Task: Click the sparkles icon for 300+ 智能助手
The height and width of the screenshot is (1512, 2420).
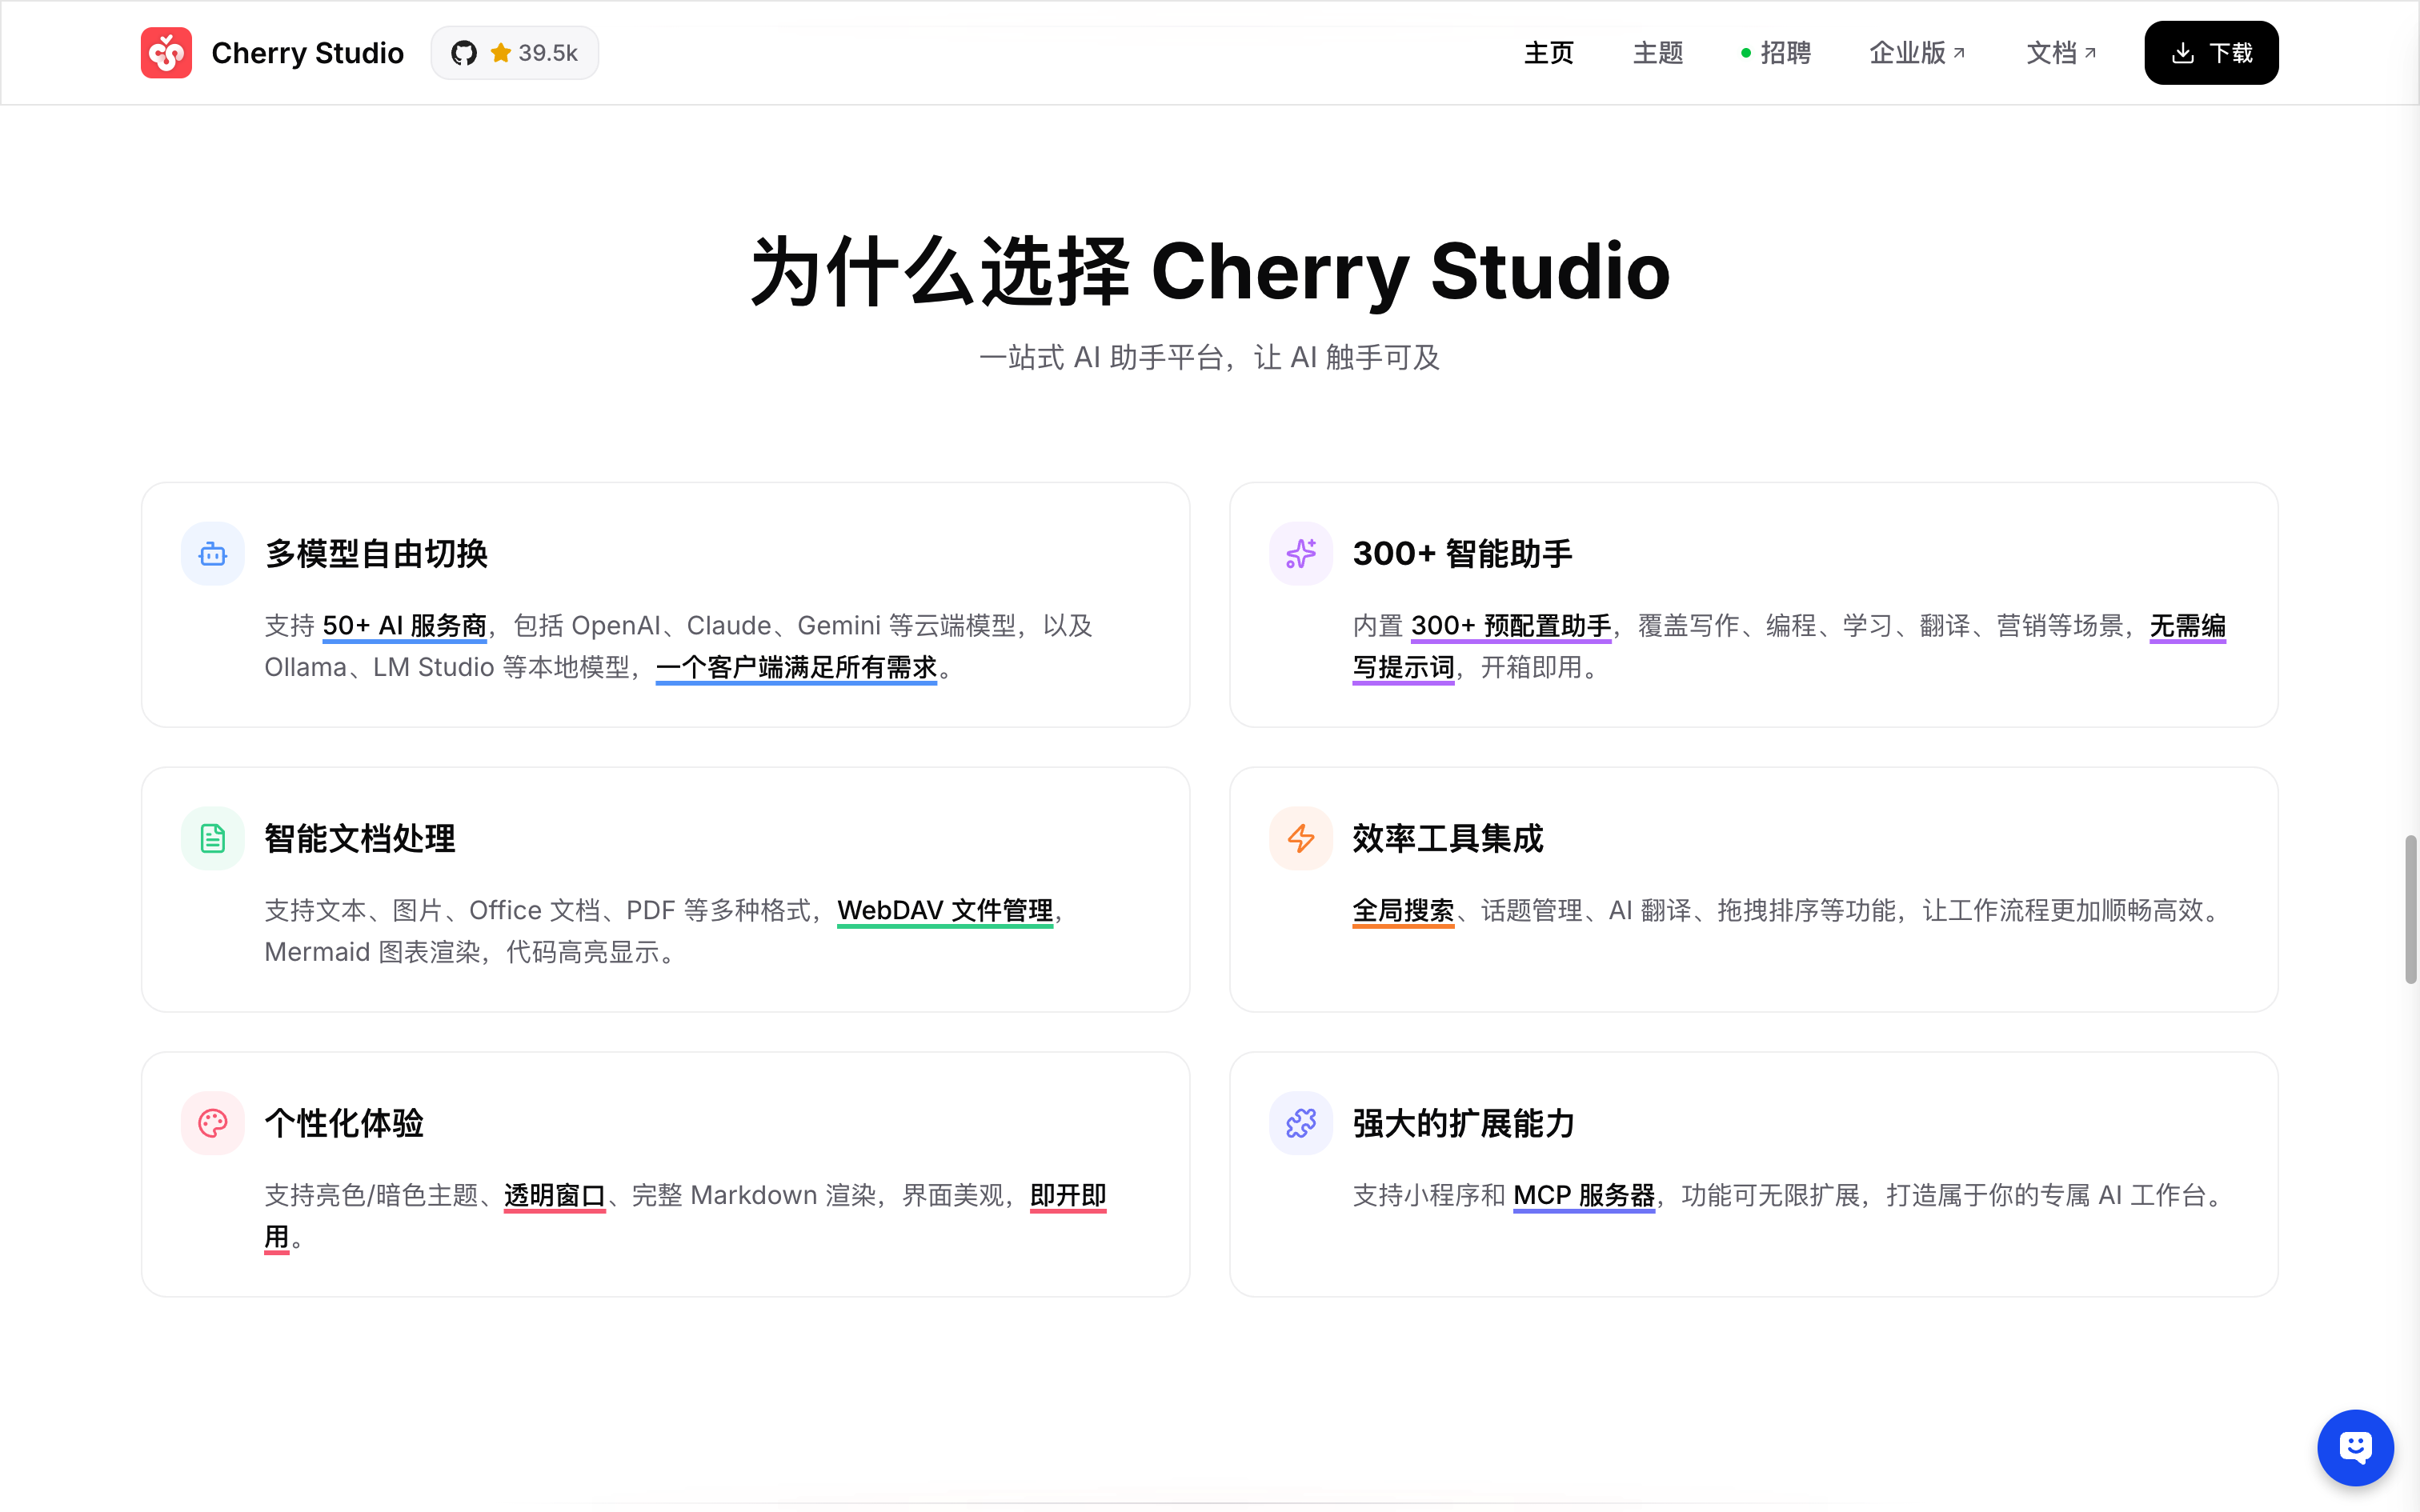Action: [x=1301, y=554]
